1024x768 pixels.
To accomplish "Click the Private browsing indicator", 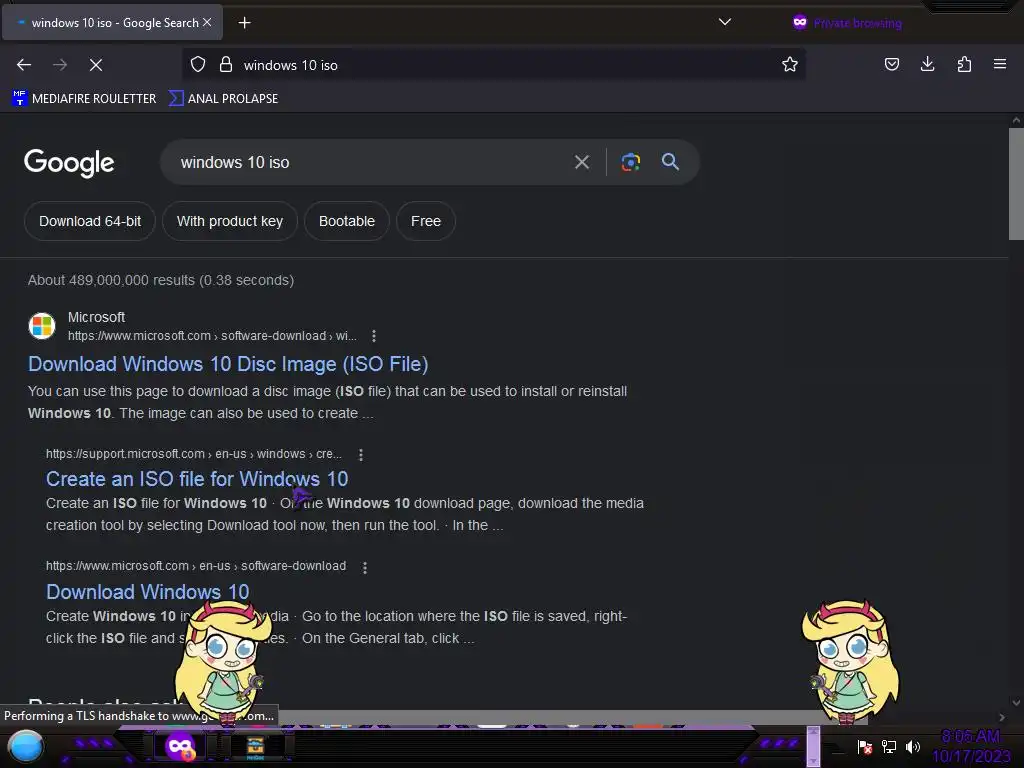I will point(847,24).
